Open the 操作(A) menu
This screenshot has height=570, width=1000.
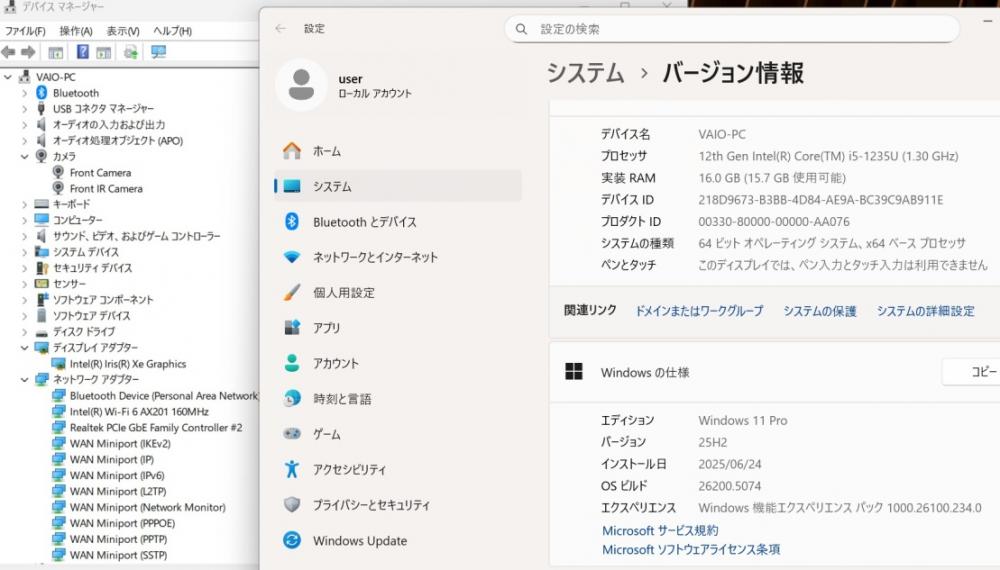coord(76,31)
